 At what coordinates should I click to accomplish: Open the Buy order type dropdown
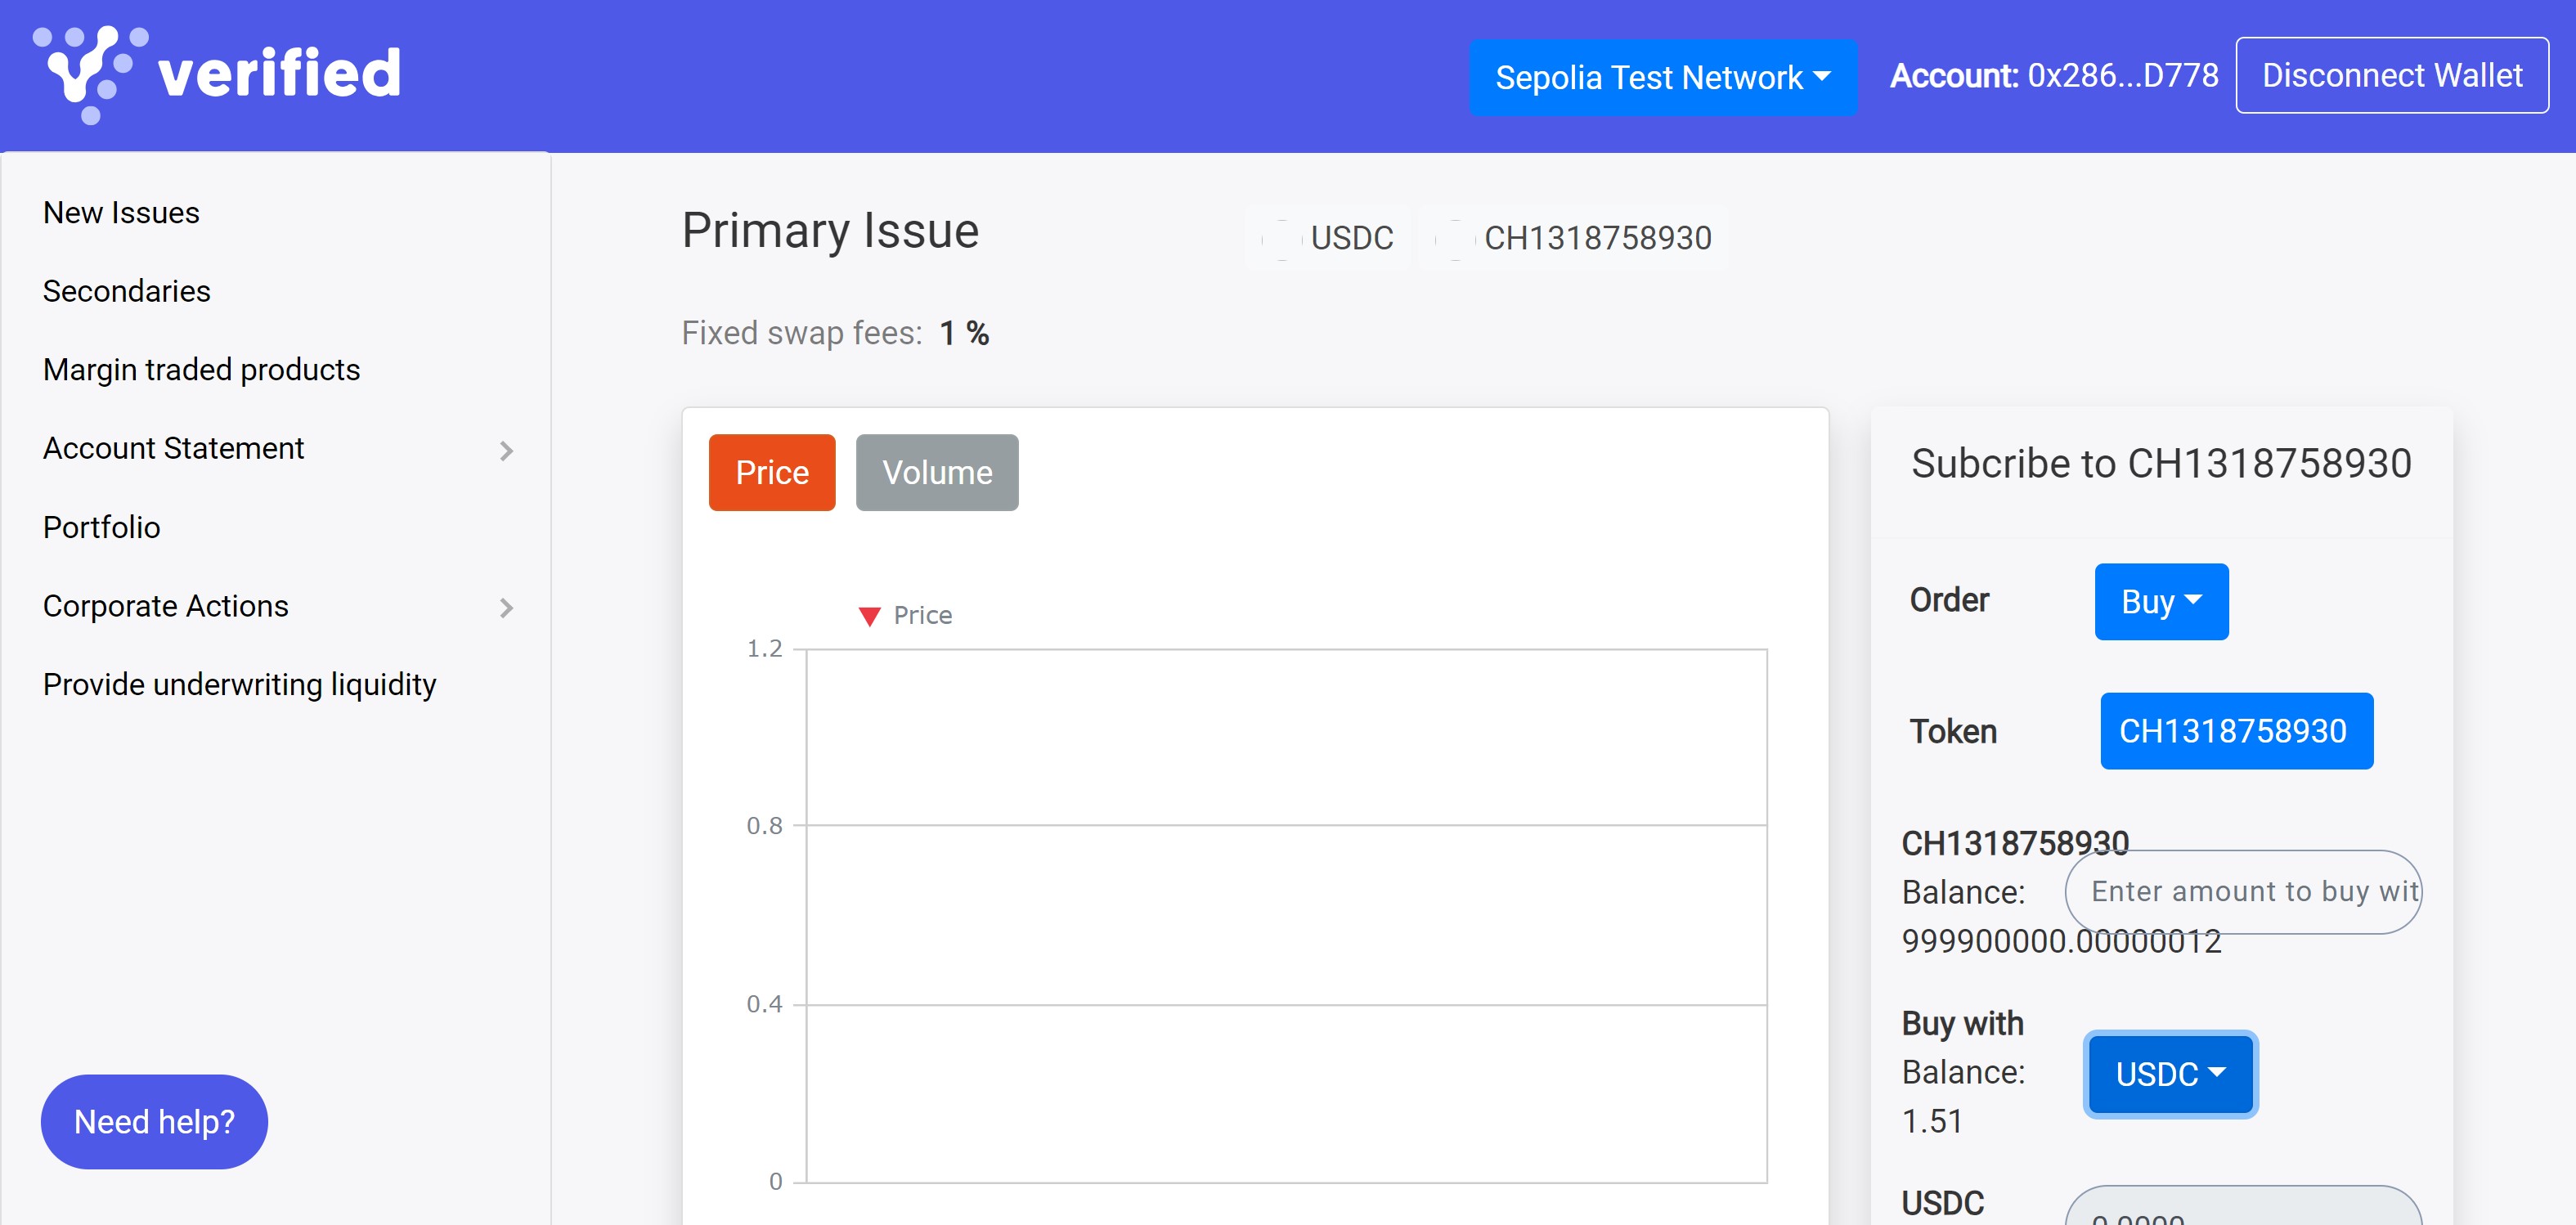tap(2160, 601)
